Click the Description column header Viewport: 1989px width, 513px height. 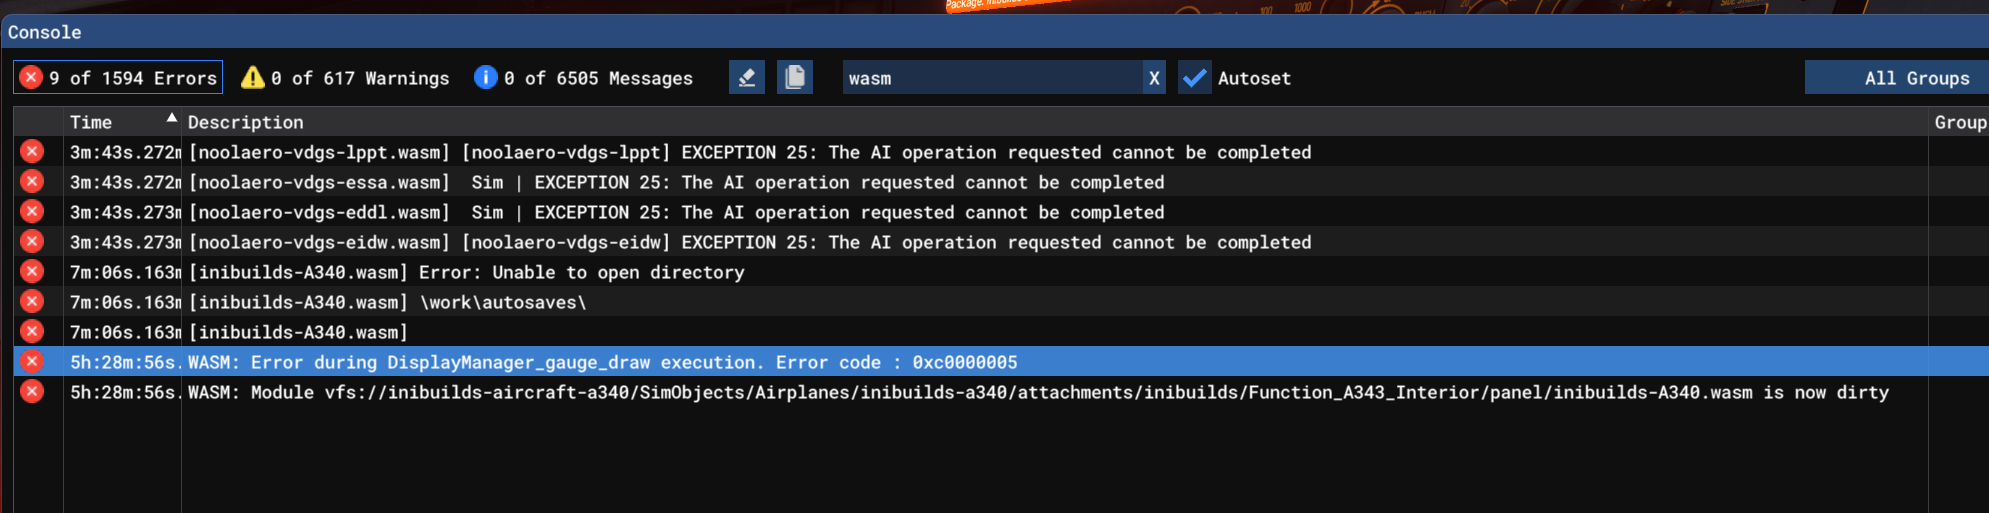click(246, 122)
